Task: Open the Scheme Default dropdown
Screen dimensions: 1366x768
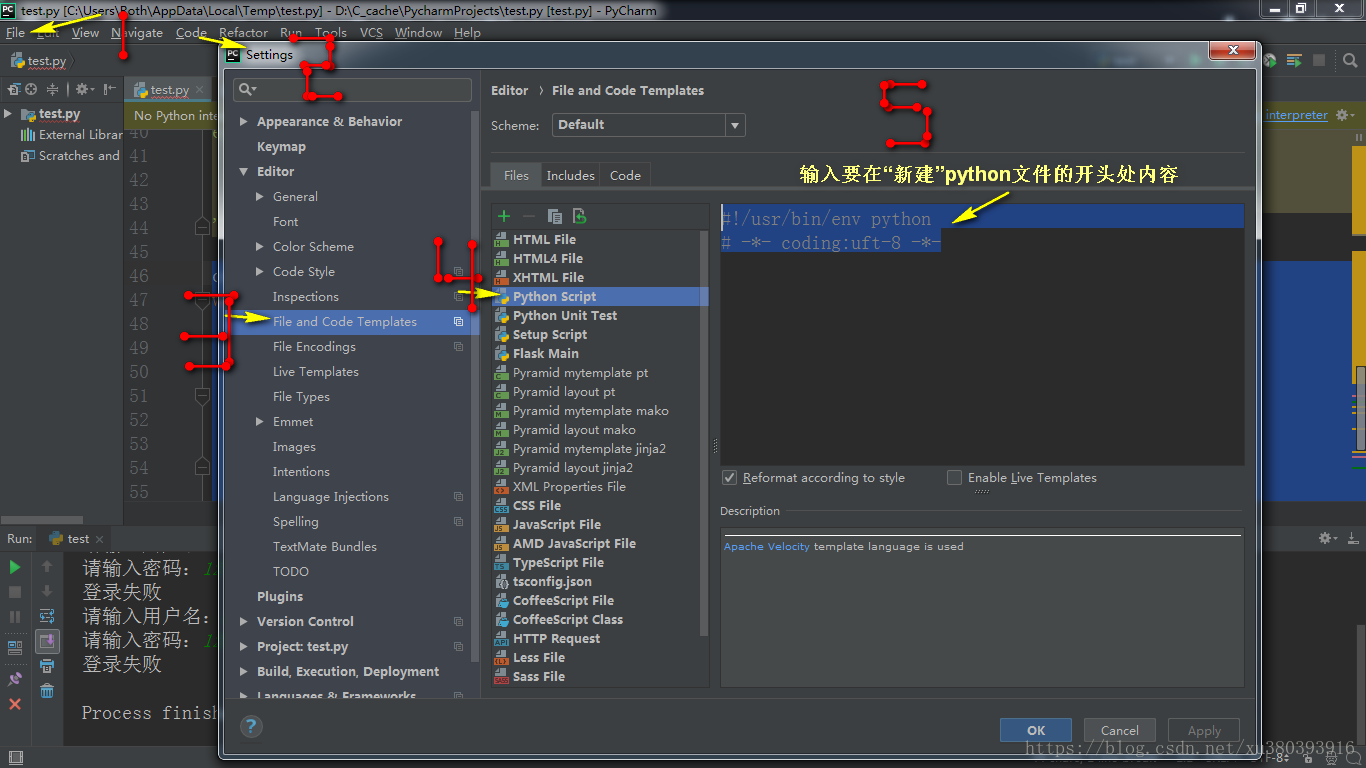Action: coord(648,125)
